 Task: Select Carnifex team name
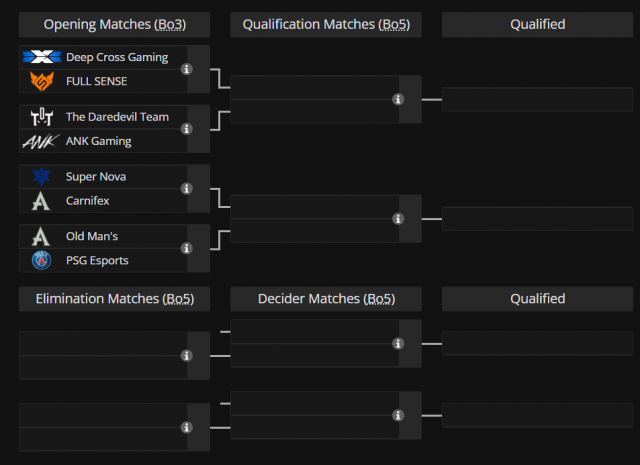coord(87,200)
